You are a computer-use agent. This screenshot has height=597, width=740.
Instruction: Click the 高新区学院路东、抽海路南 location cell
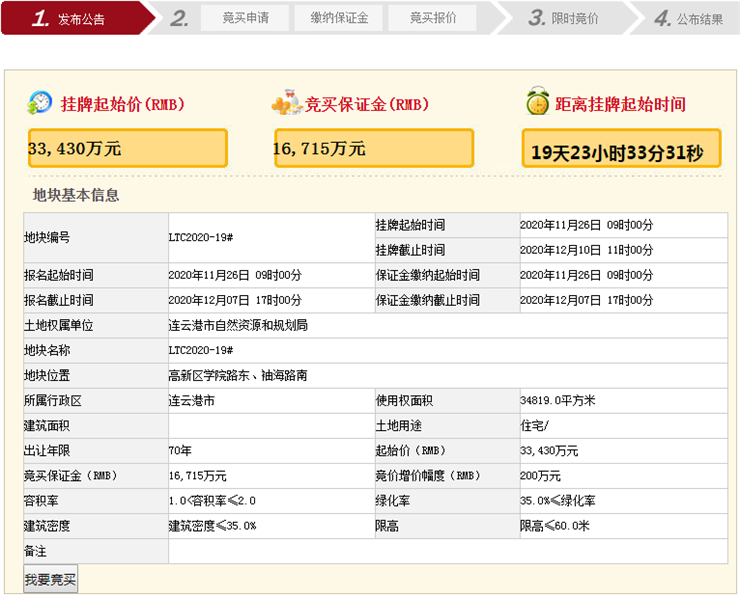[x=238, y=375]
